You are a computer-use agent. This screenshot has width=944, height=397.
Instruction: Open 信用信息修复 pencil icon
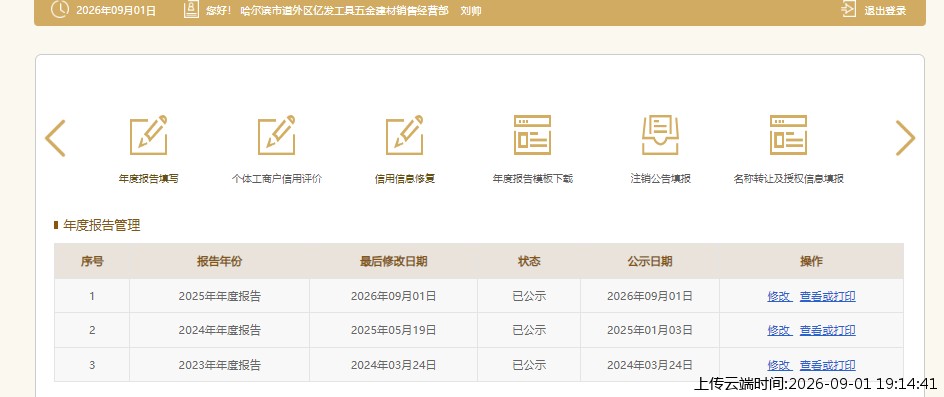click(x=405, y=135)
